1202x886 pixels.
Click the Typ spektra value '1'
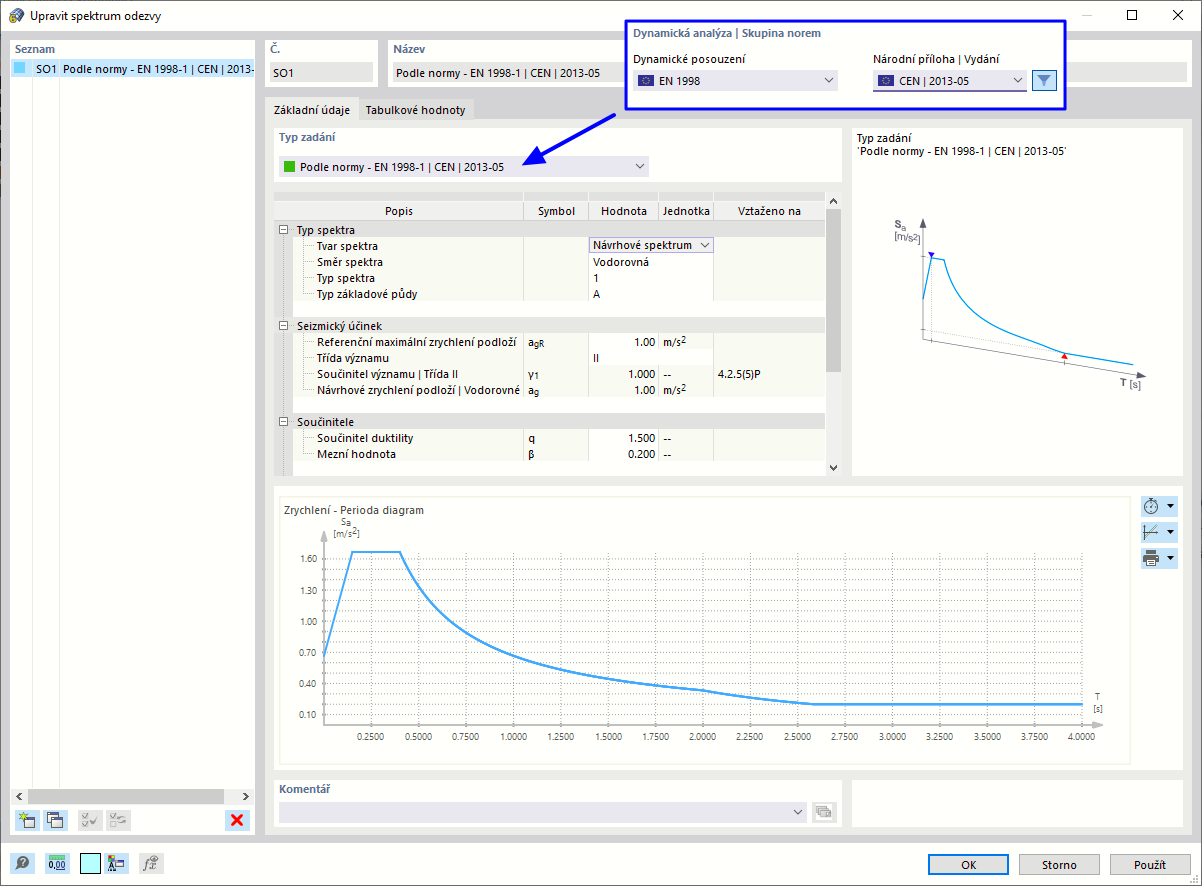(x=596, y=278)
